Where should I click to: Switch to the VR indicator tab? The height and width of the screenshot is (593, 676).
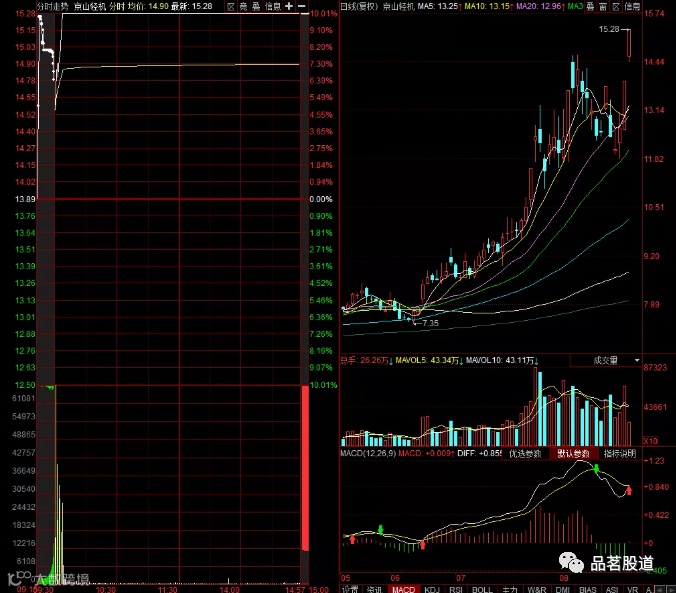click(632, 589)
